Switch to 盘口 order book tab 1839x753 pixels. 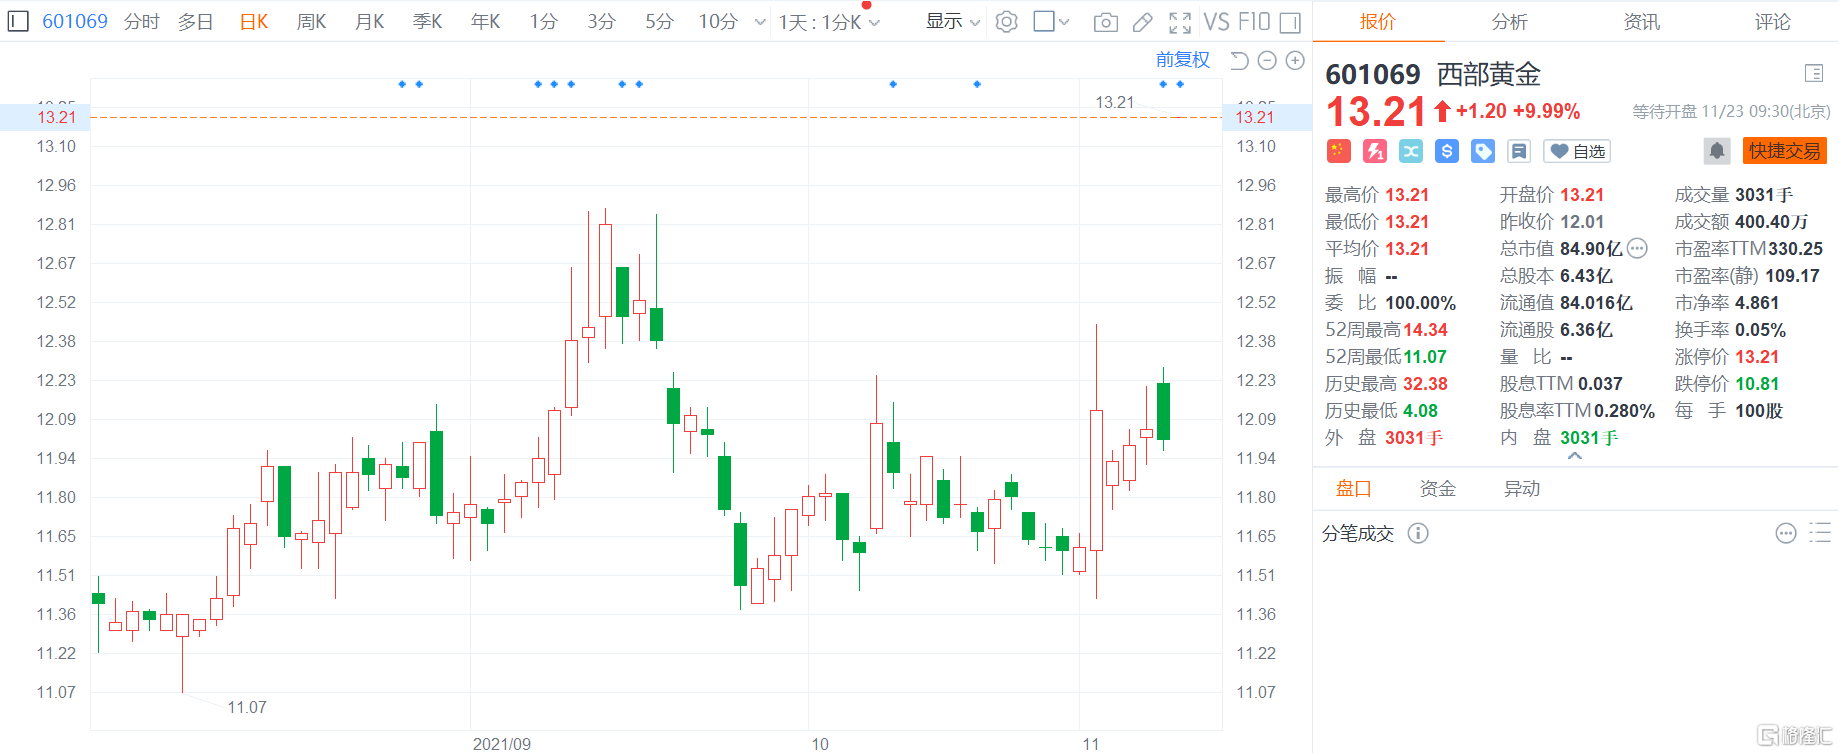pyautogui.click(x=1354, y=488)
